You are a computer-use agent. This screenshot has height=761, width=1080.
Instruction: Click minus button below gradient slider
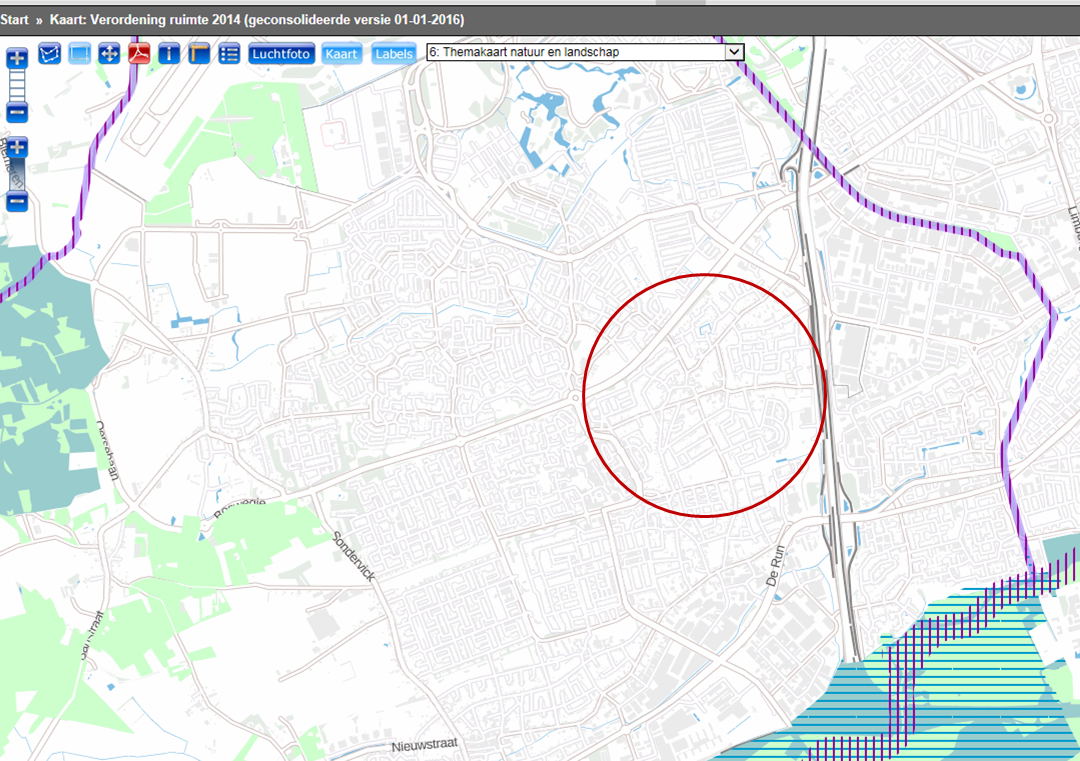pos(17,201)
